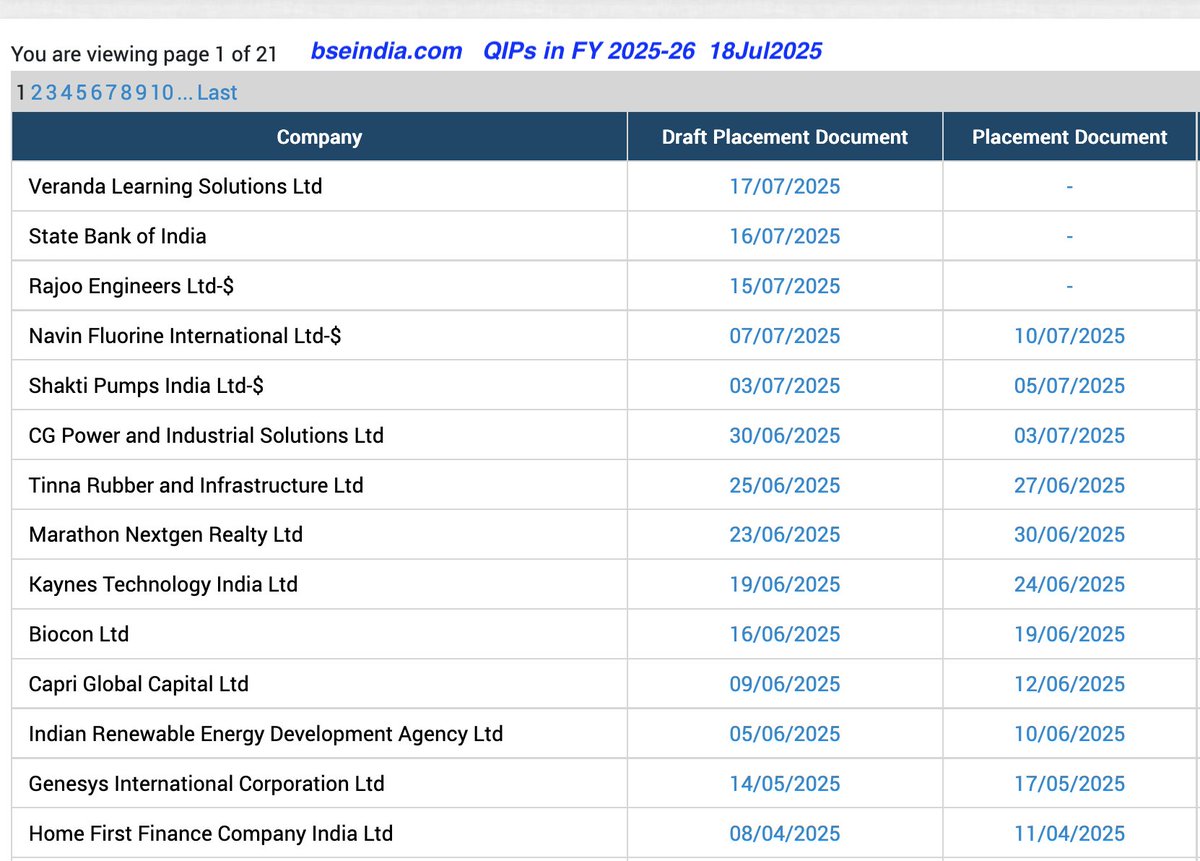Select Shakti Pumps India Ltd-$ name

pos(147,386)
